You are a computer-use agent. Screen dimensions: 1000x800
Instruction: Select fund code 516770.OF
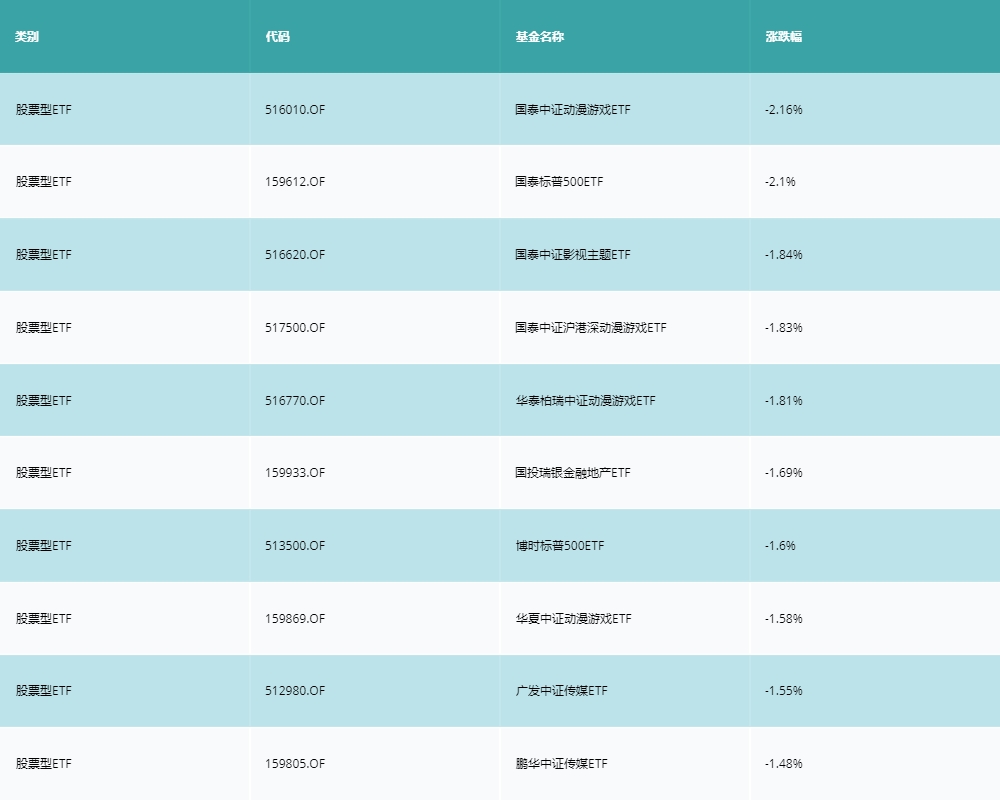pyautogui.click(x=295, y=401)
